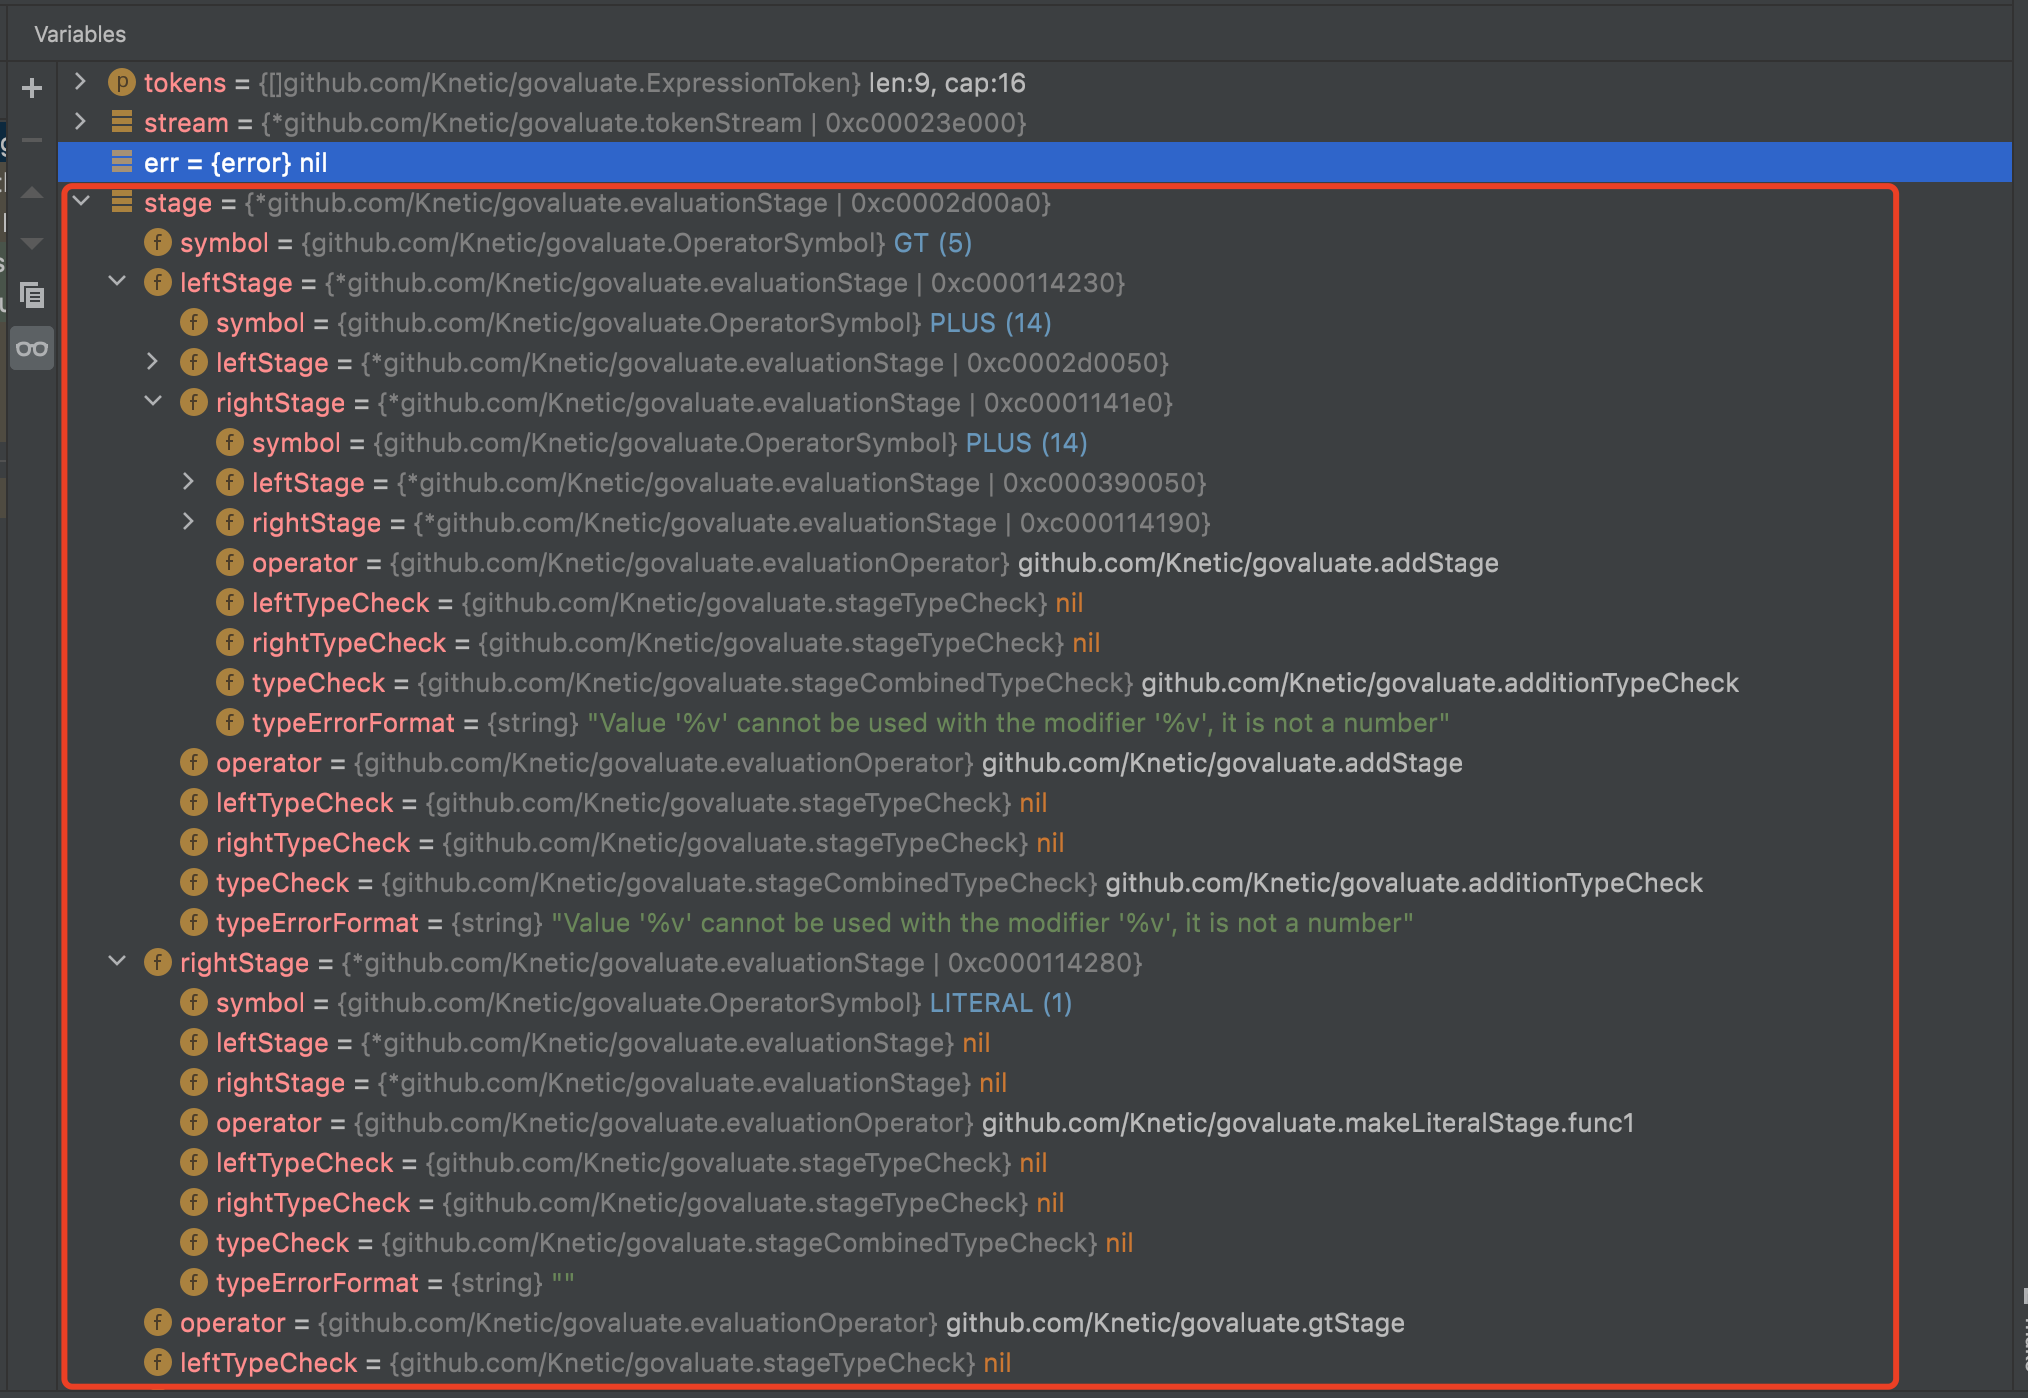Click field icon of leftStage 0xc000390050
The width and height of the screenshot is (2028, 1398).
230,482
